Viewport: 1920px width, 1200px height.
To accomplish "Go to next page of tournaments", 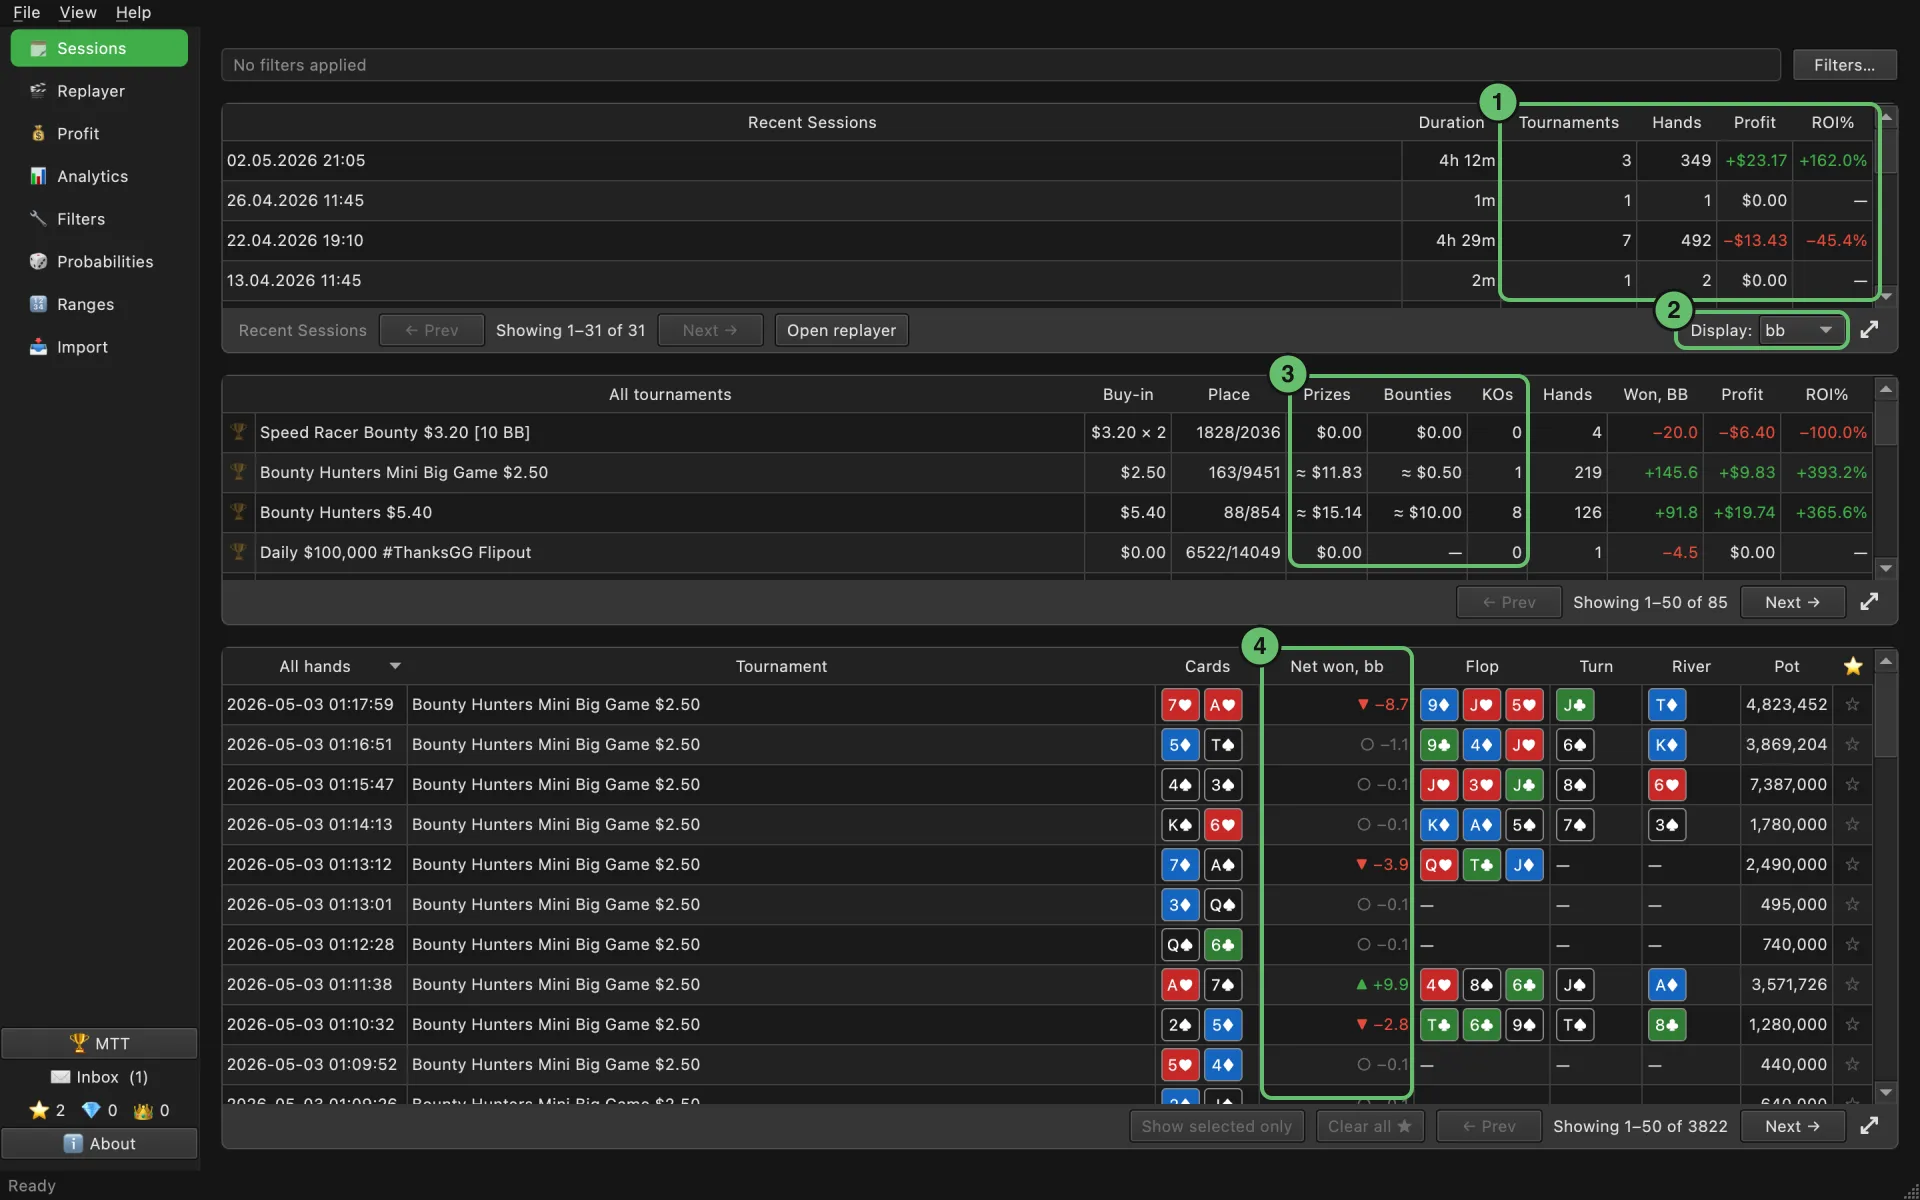I will tap(1792, 602).
